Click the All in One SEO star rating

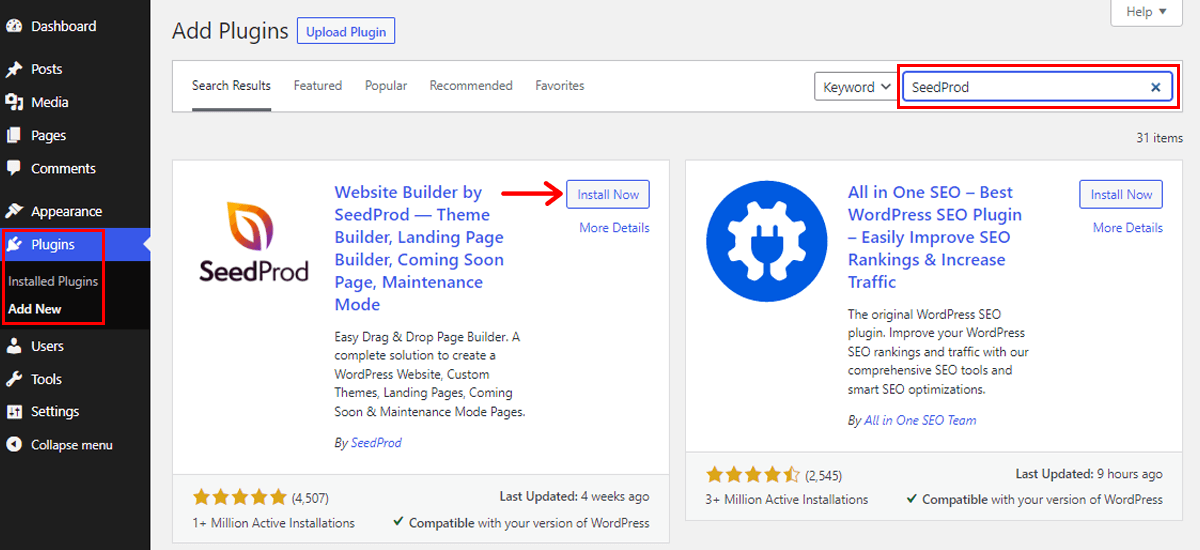click(x=753, y=474)
